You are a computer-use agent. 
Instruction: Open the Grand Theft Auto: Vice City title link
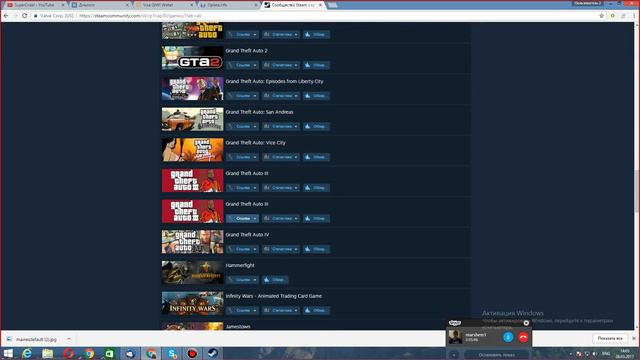256,142
